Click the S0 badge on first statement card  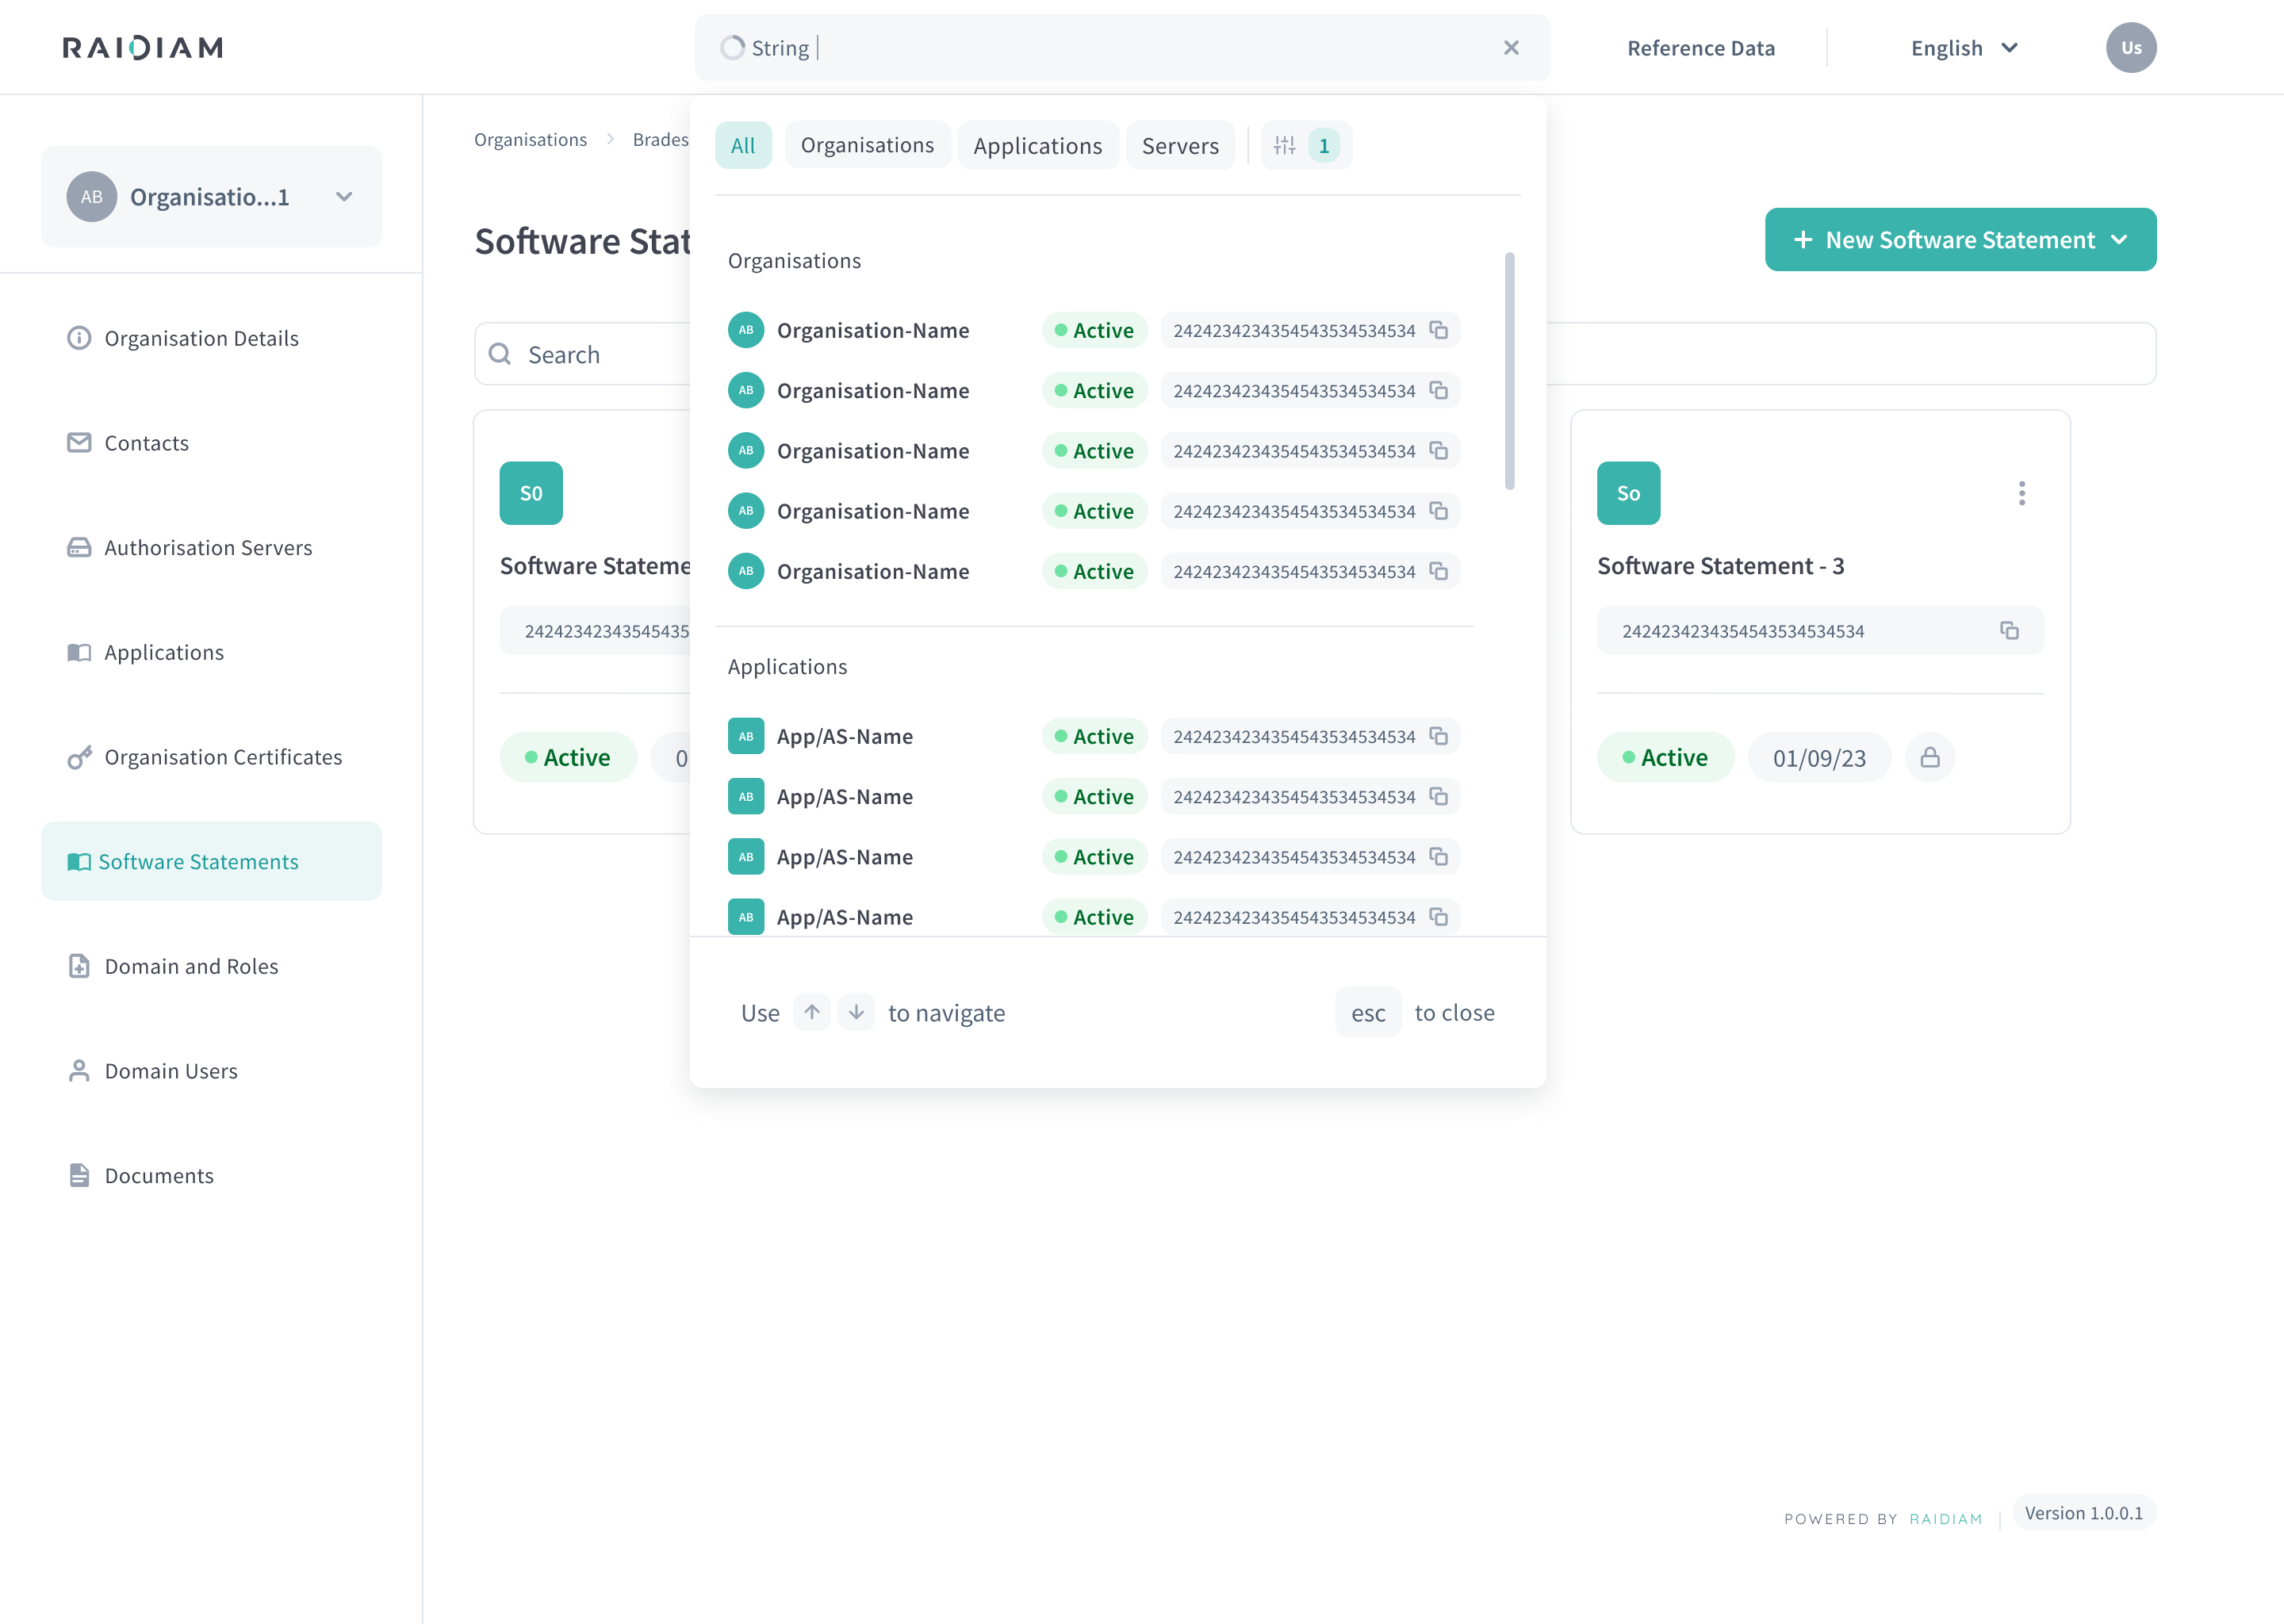coord(531,493)
